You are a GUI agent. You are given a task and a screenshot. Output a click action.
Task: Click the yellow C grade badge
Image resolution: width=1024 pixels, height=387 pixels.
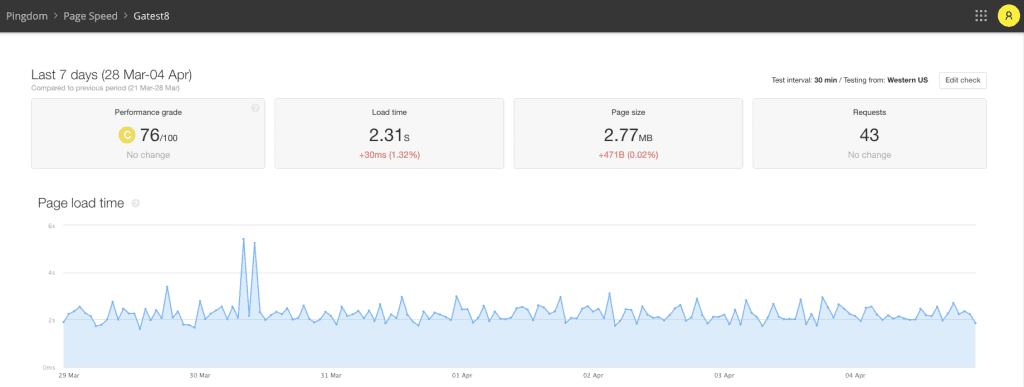tap(126, 135)
